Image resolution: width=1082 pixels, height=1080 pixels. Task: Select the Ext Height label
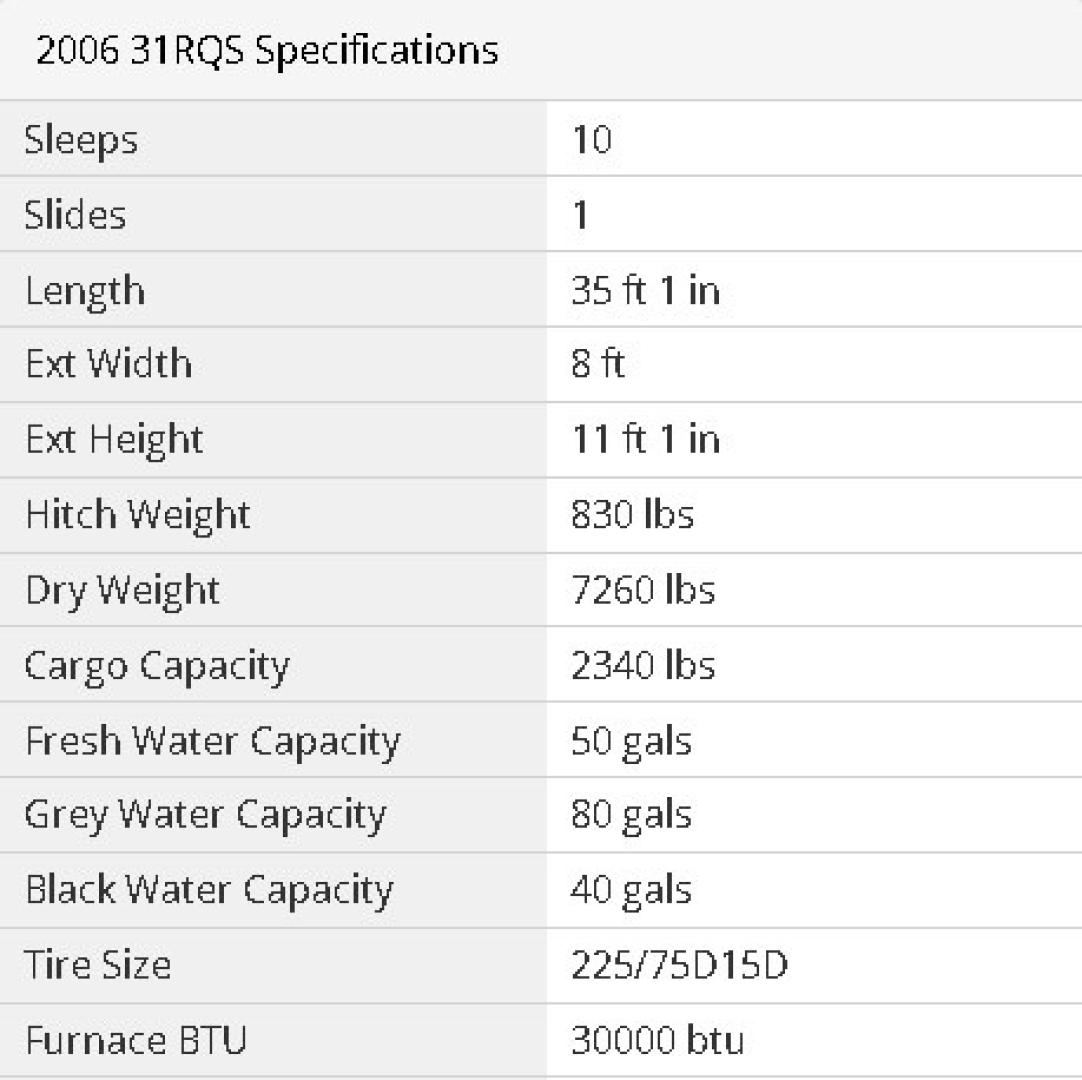click(x=115, y=440)
